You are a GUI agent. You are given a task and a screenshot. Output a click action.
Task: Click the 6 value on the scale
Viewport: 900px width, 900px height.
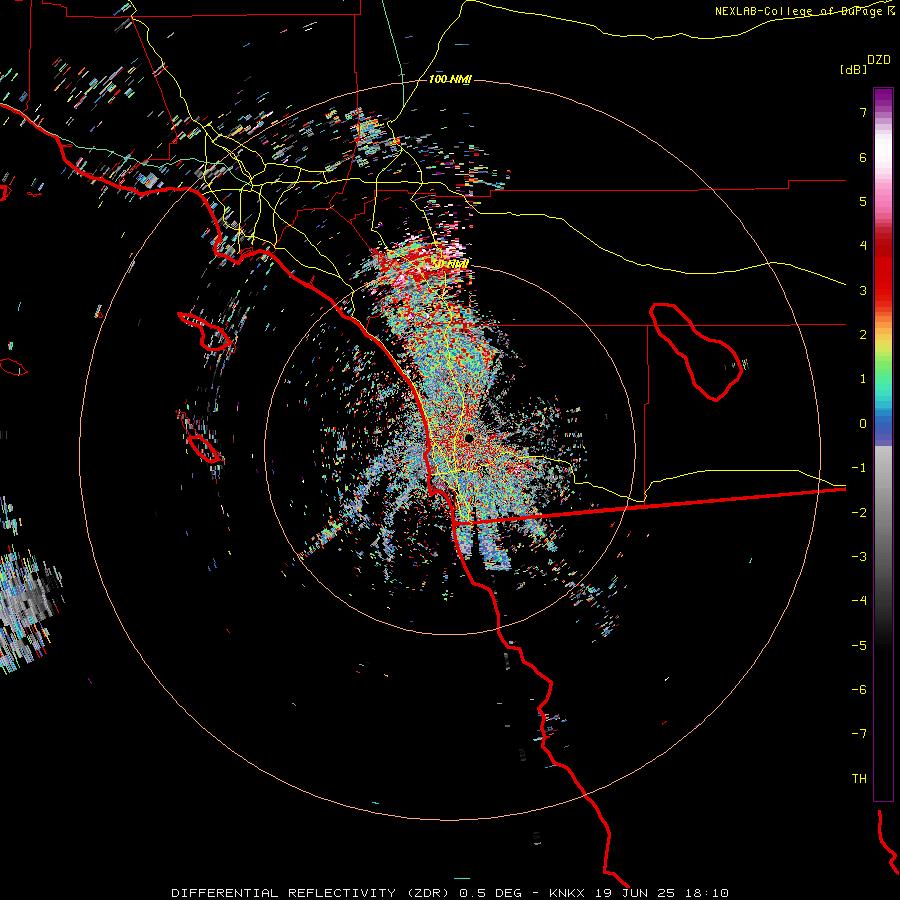tap(863, 157)
